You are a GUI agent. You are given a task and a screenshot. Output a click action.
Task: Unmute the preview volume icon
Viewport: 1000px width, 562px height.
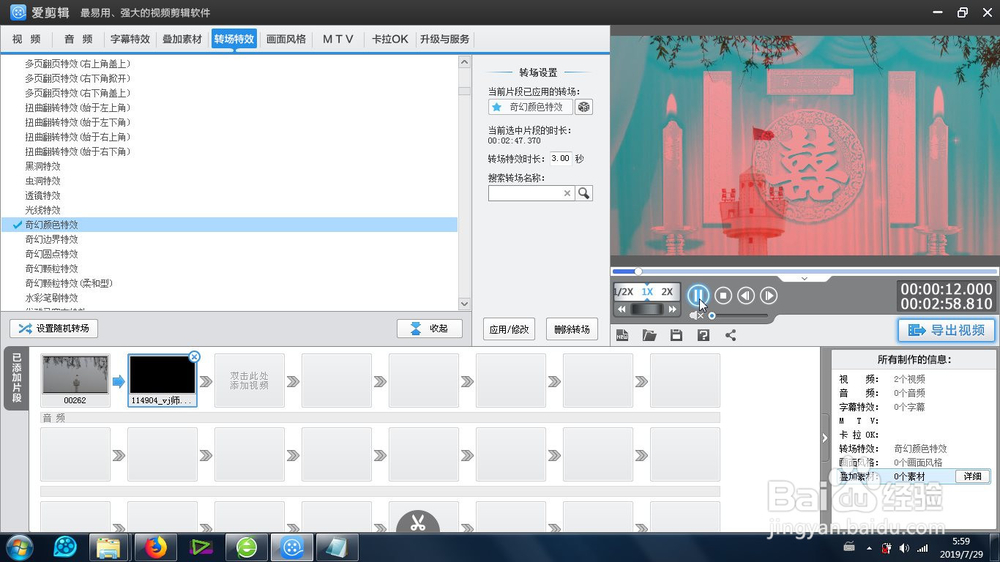696,315
